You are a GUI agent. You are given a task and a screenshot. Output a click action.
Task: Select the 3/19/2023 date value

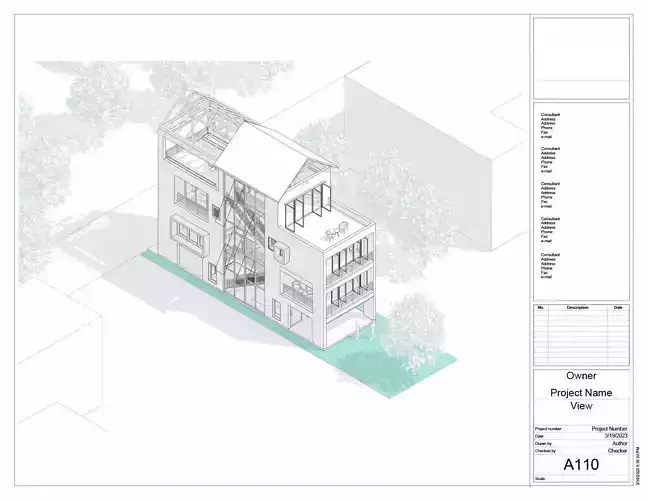pos(616,436)
